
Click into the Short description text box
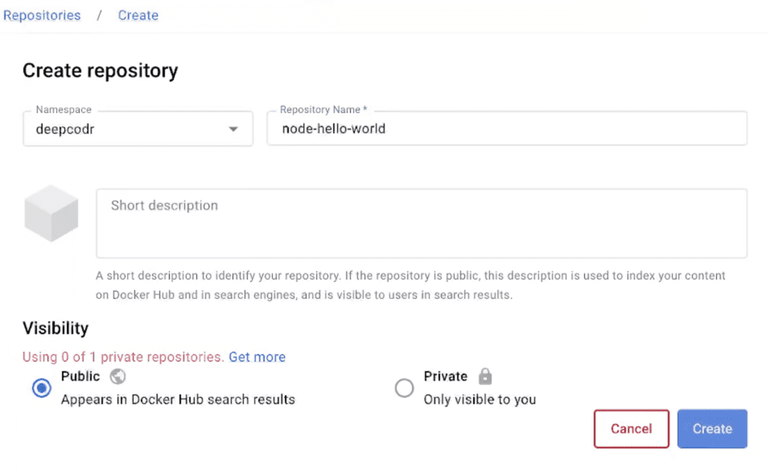421,223
